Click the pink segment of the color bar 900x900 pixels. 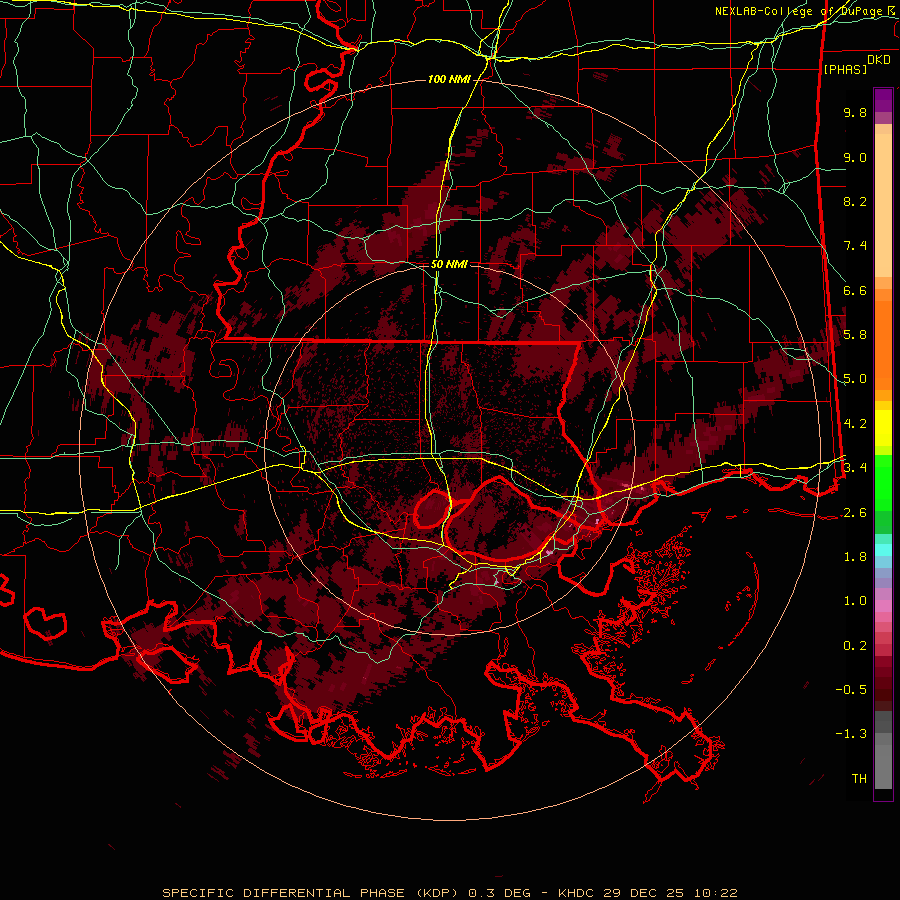pos(883,606)
